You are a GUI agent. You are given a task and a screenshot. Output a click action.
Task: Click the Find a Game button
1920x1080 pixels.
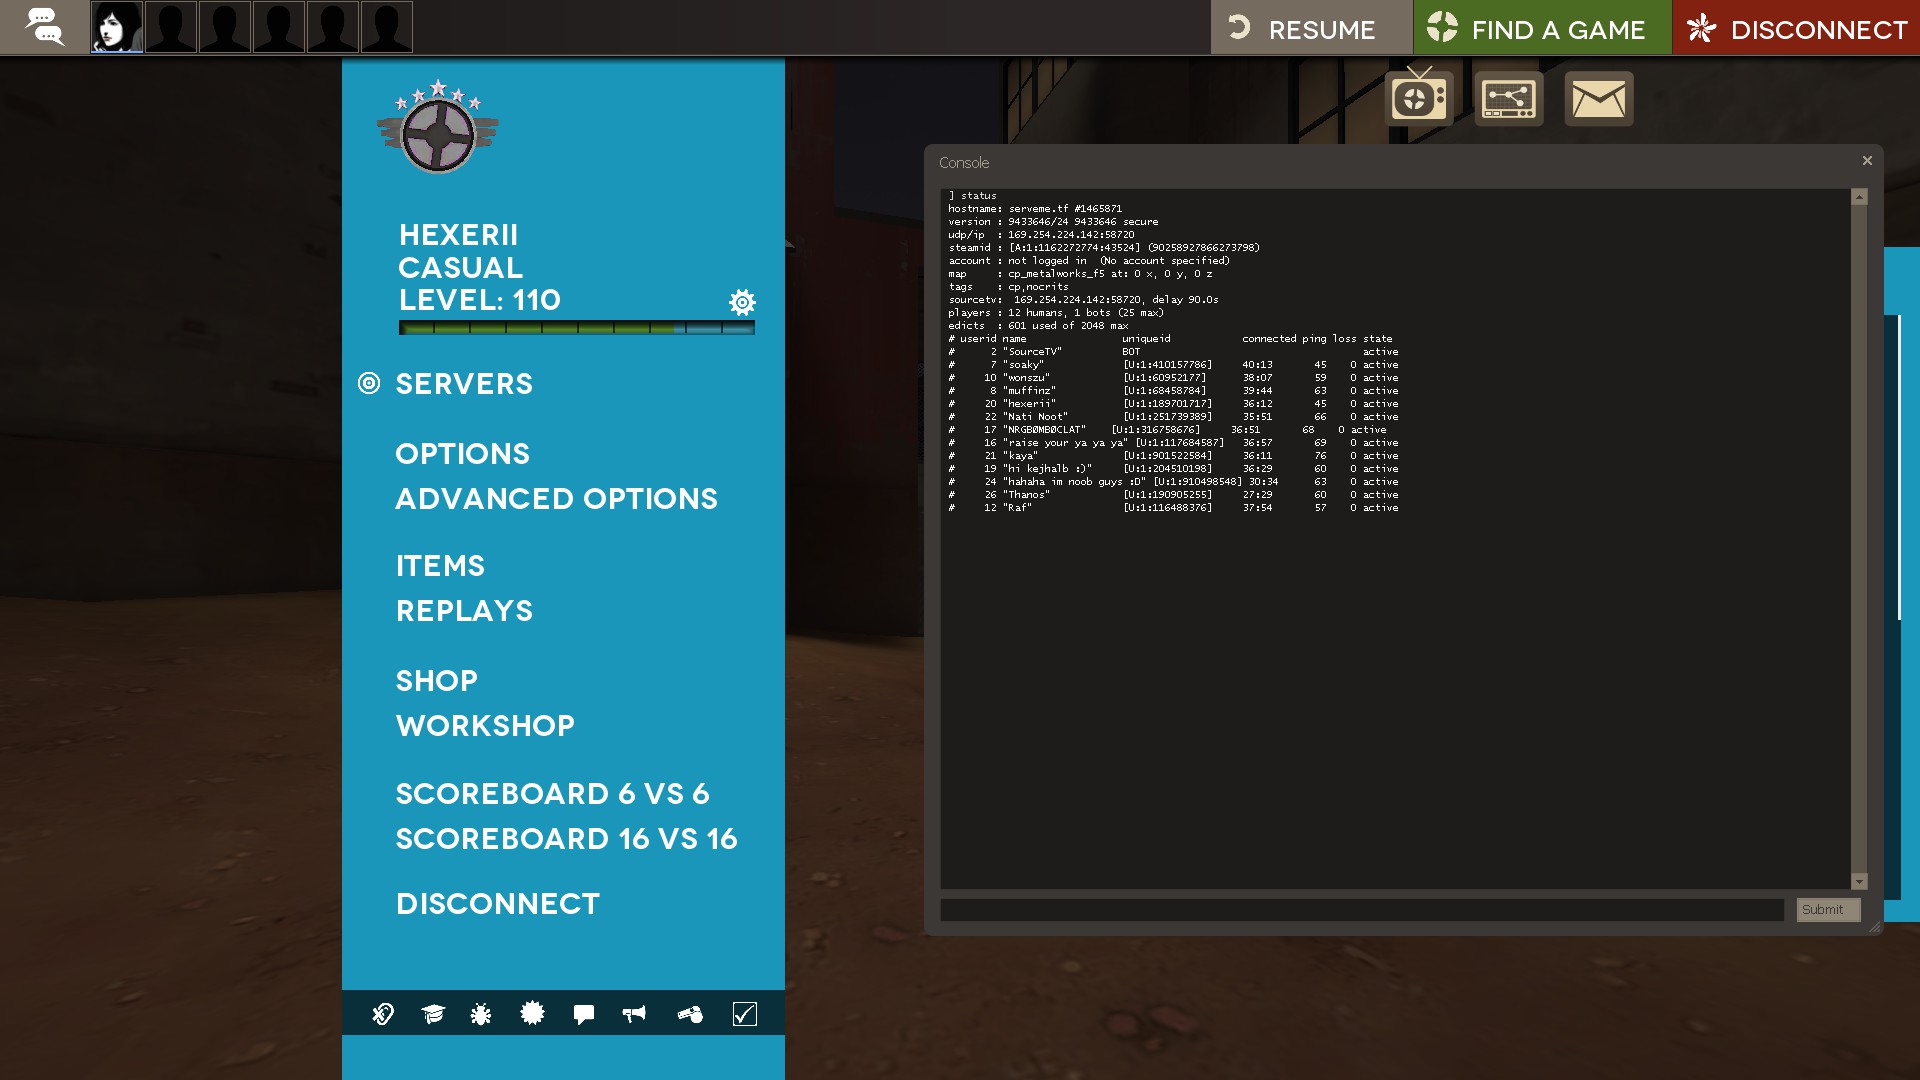(x=1541, y=28)
